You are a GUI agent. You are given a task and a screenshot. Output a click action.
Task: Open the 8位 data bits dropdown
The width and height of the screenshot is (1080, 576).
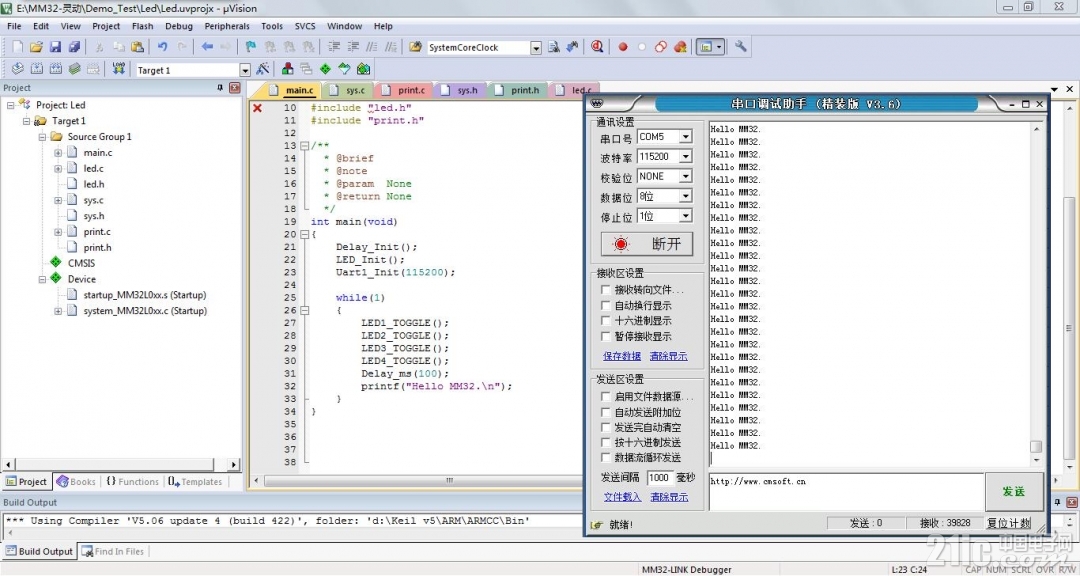tap(685, 196)
